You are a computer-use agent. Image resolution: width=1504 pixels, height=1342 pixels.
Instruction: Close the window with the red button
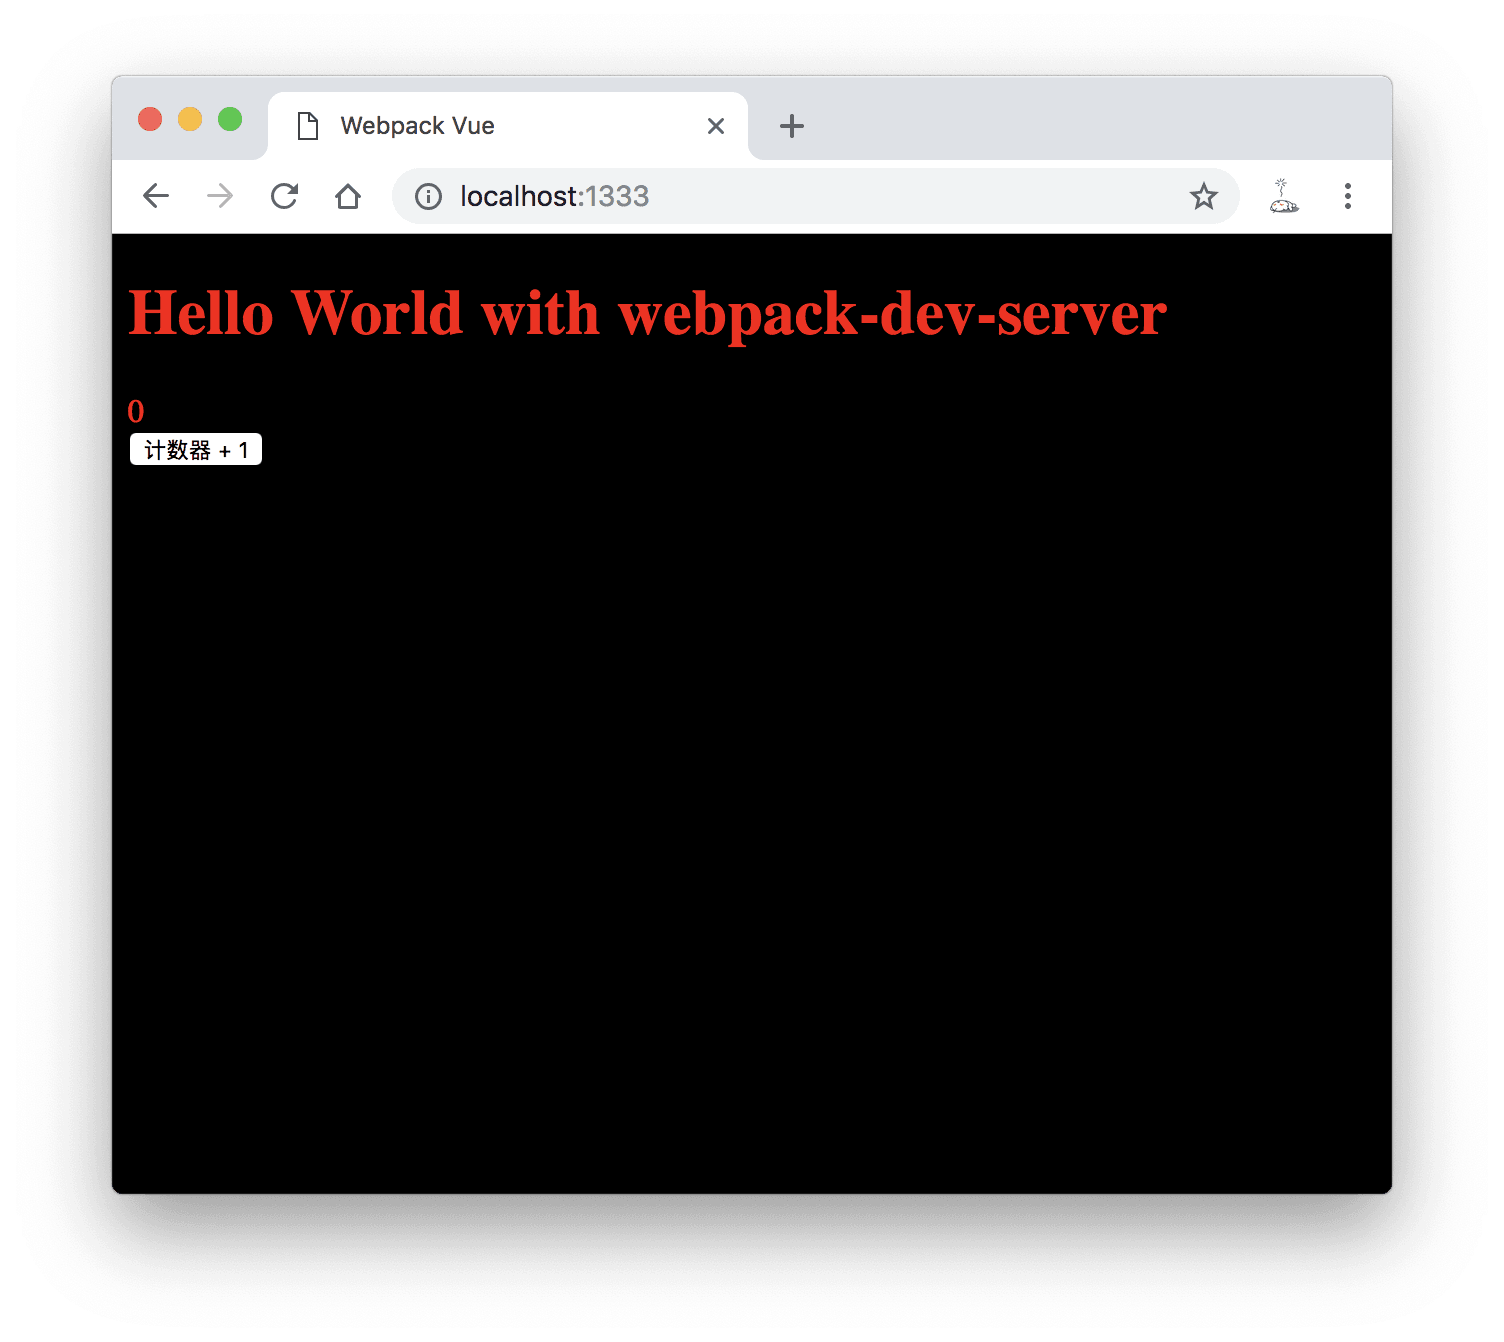(x=150, y=119)
